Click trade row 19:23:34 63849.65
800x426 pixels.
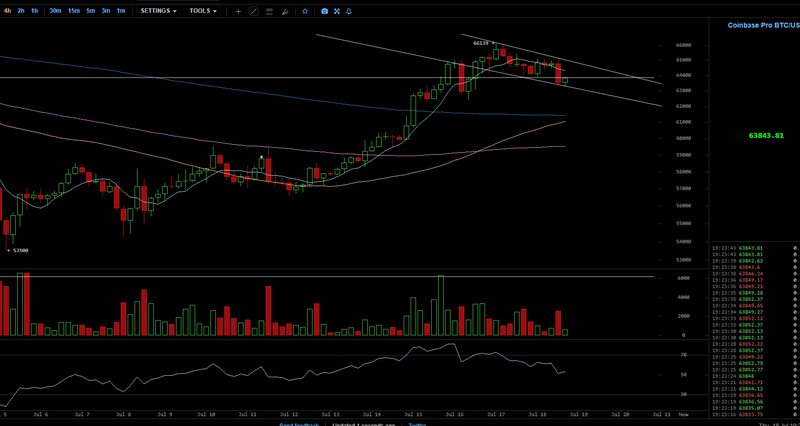tap(756, 306)
